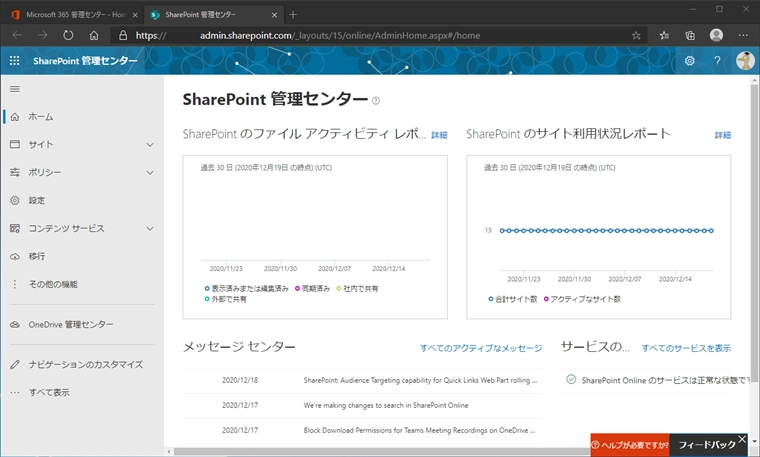
Task: Toggle 合計サイト数 legend series
Action: pyautogui.click(x=513, y=299)
